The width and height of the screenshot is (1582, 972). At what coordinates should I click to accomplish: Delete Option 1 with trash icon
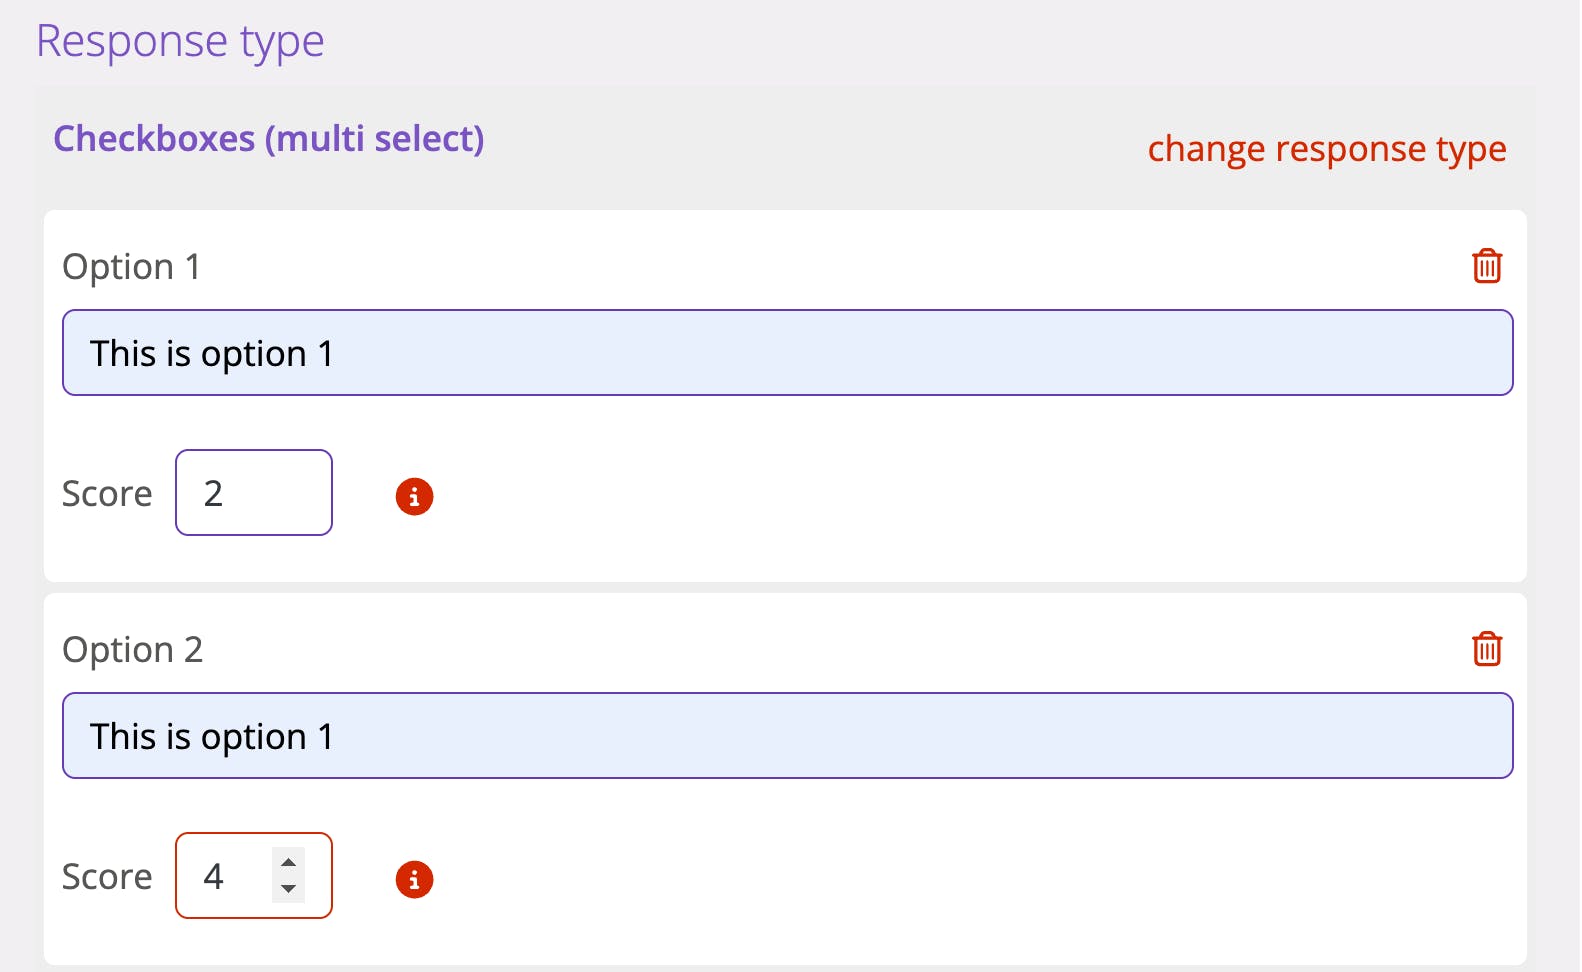(x=1487, y=266)
